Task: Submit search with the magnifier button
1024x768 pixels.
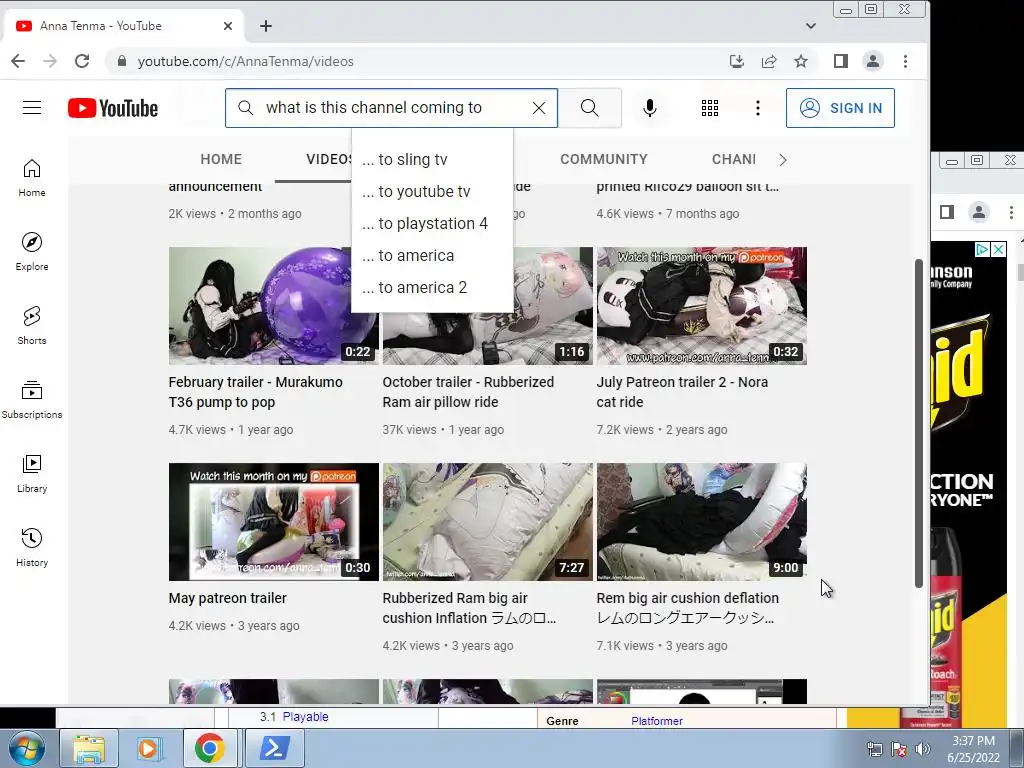Action: click(x=590, y=108)
